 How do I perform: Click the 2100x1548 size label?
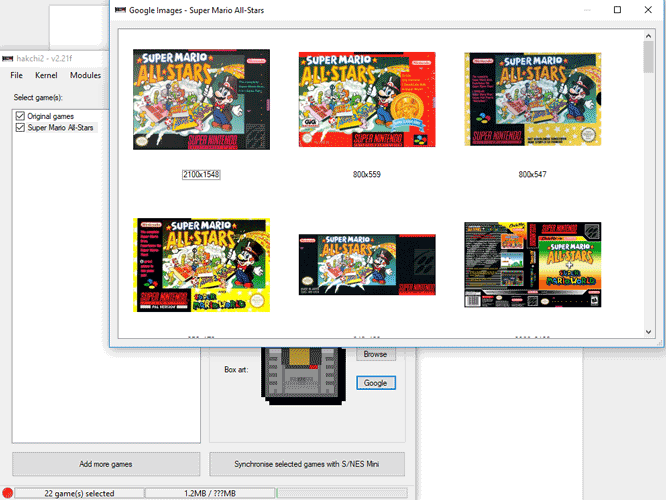point(201,175)
